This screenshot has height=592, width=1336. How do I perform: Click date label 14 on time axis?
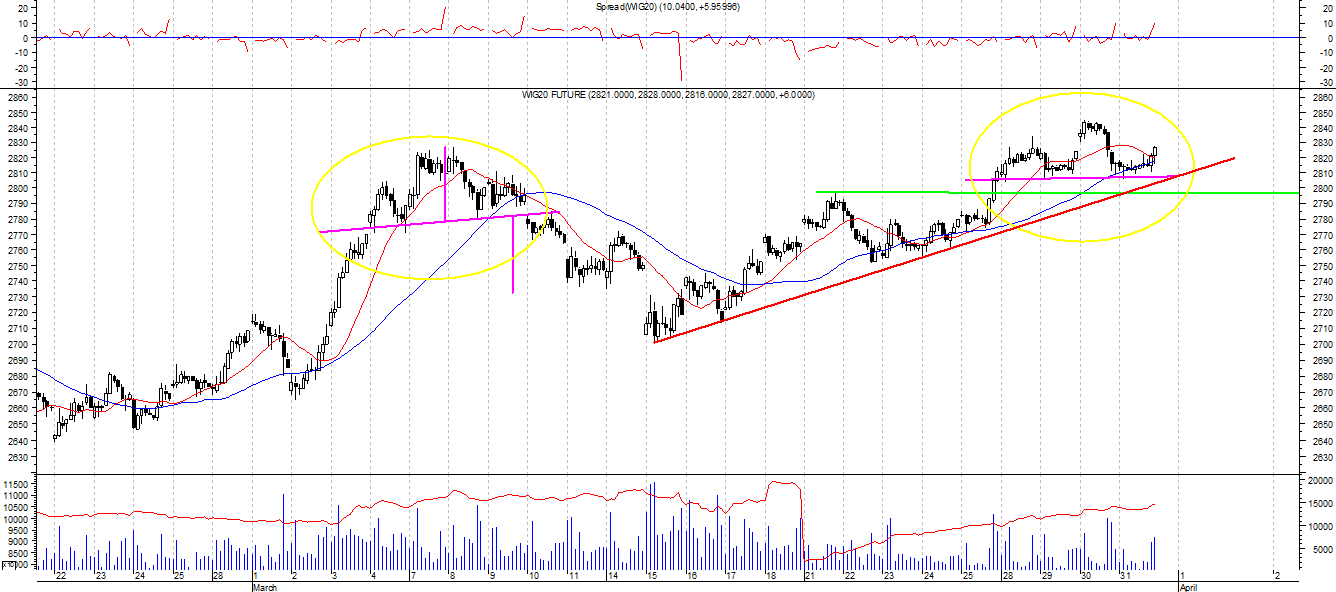pyautogui.click(x=612, y=576)
